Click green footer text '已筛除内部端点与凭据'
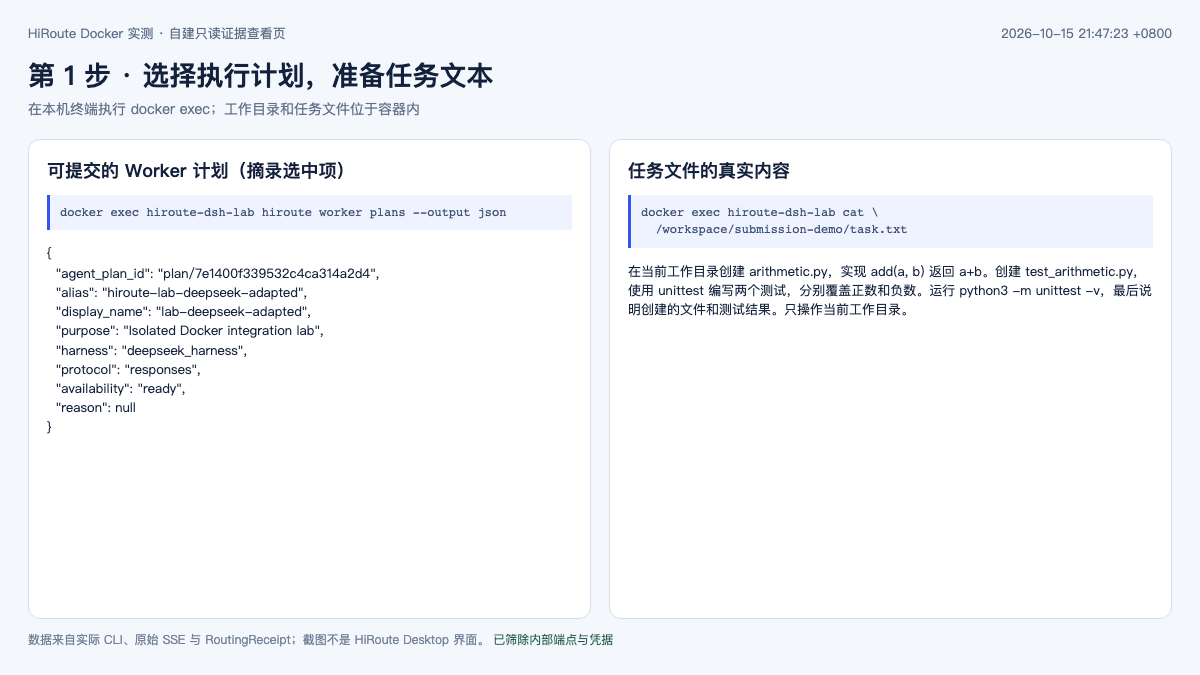This screenshot has width=1200, height=675. point(553,639)
